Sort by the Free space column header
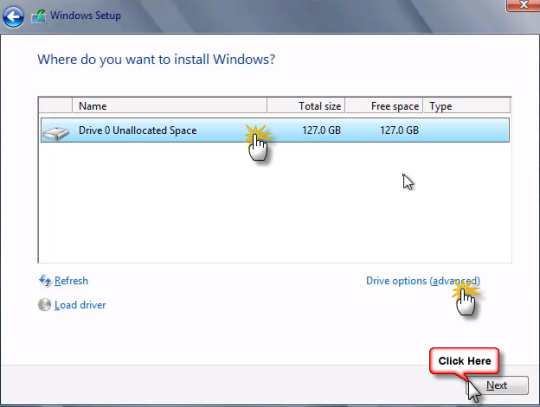Image resolution: width=540 pixels, height=407 pixels. click(x=384, y=106)
